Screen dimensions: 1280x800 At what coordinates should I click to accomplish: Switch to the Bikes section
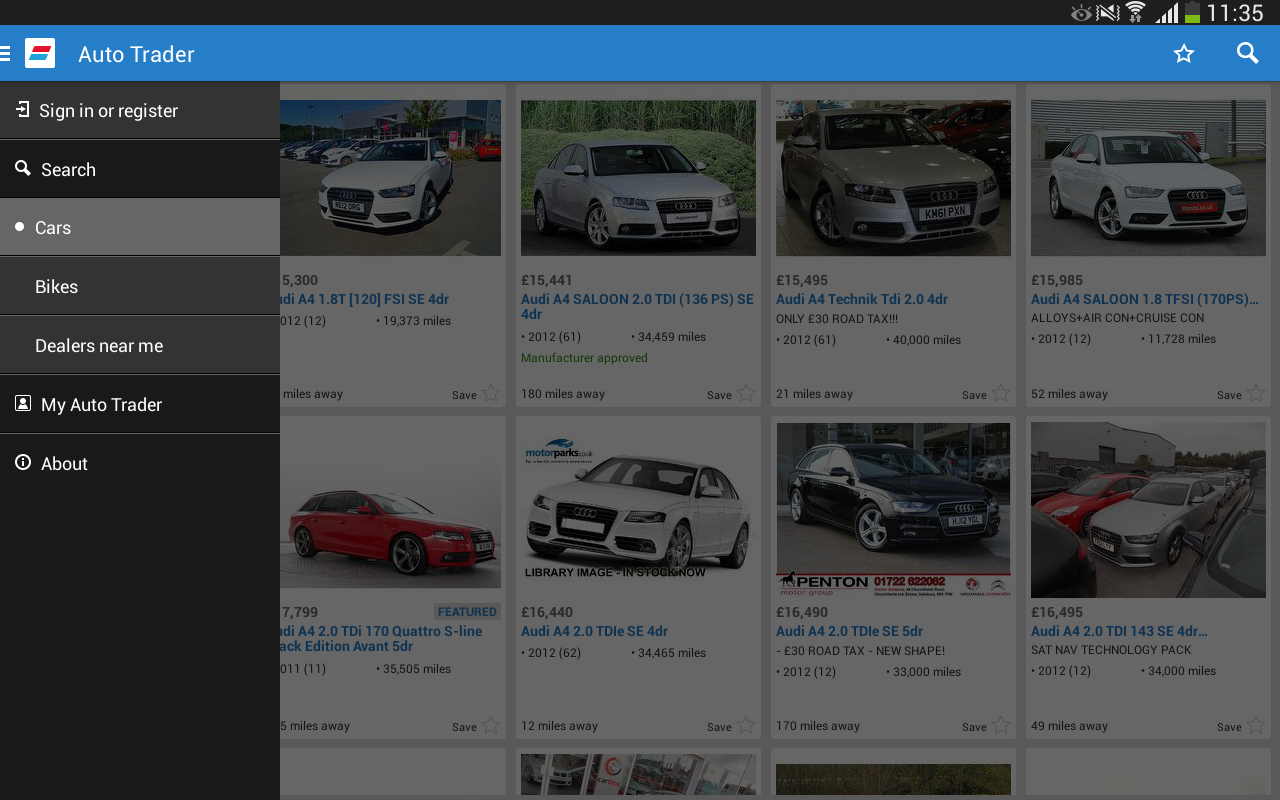(56, 286)
